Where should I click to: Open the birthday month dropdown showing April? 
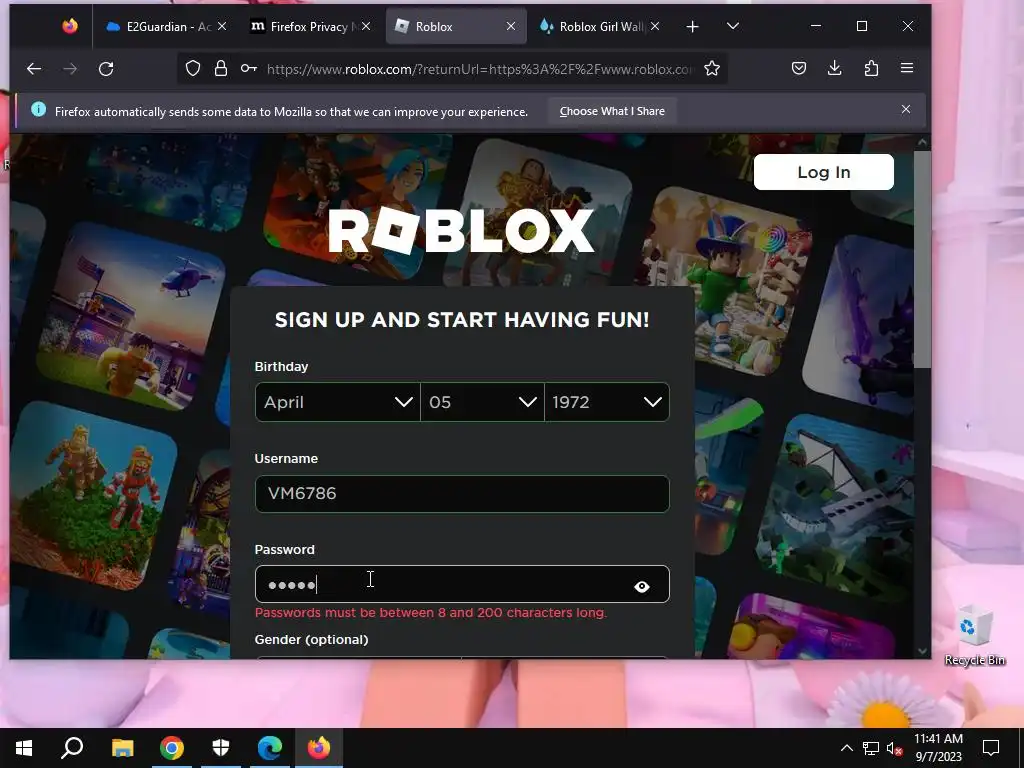click(x=338, y=402)
